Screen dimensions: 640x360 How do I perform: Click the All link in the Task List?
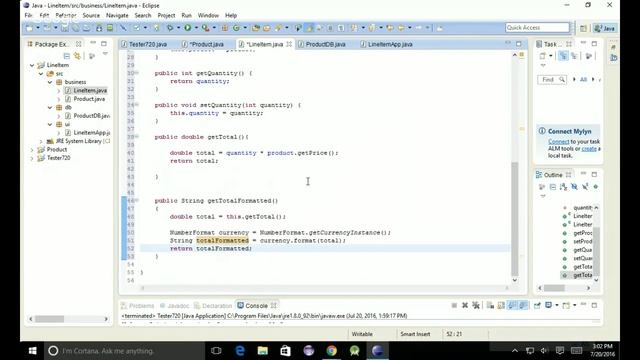583,80
